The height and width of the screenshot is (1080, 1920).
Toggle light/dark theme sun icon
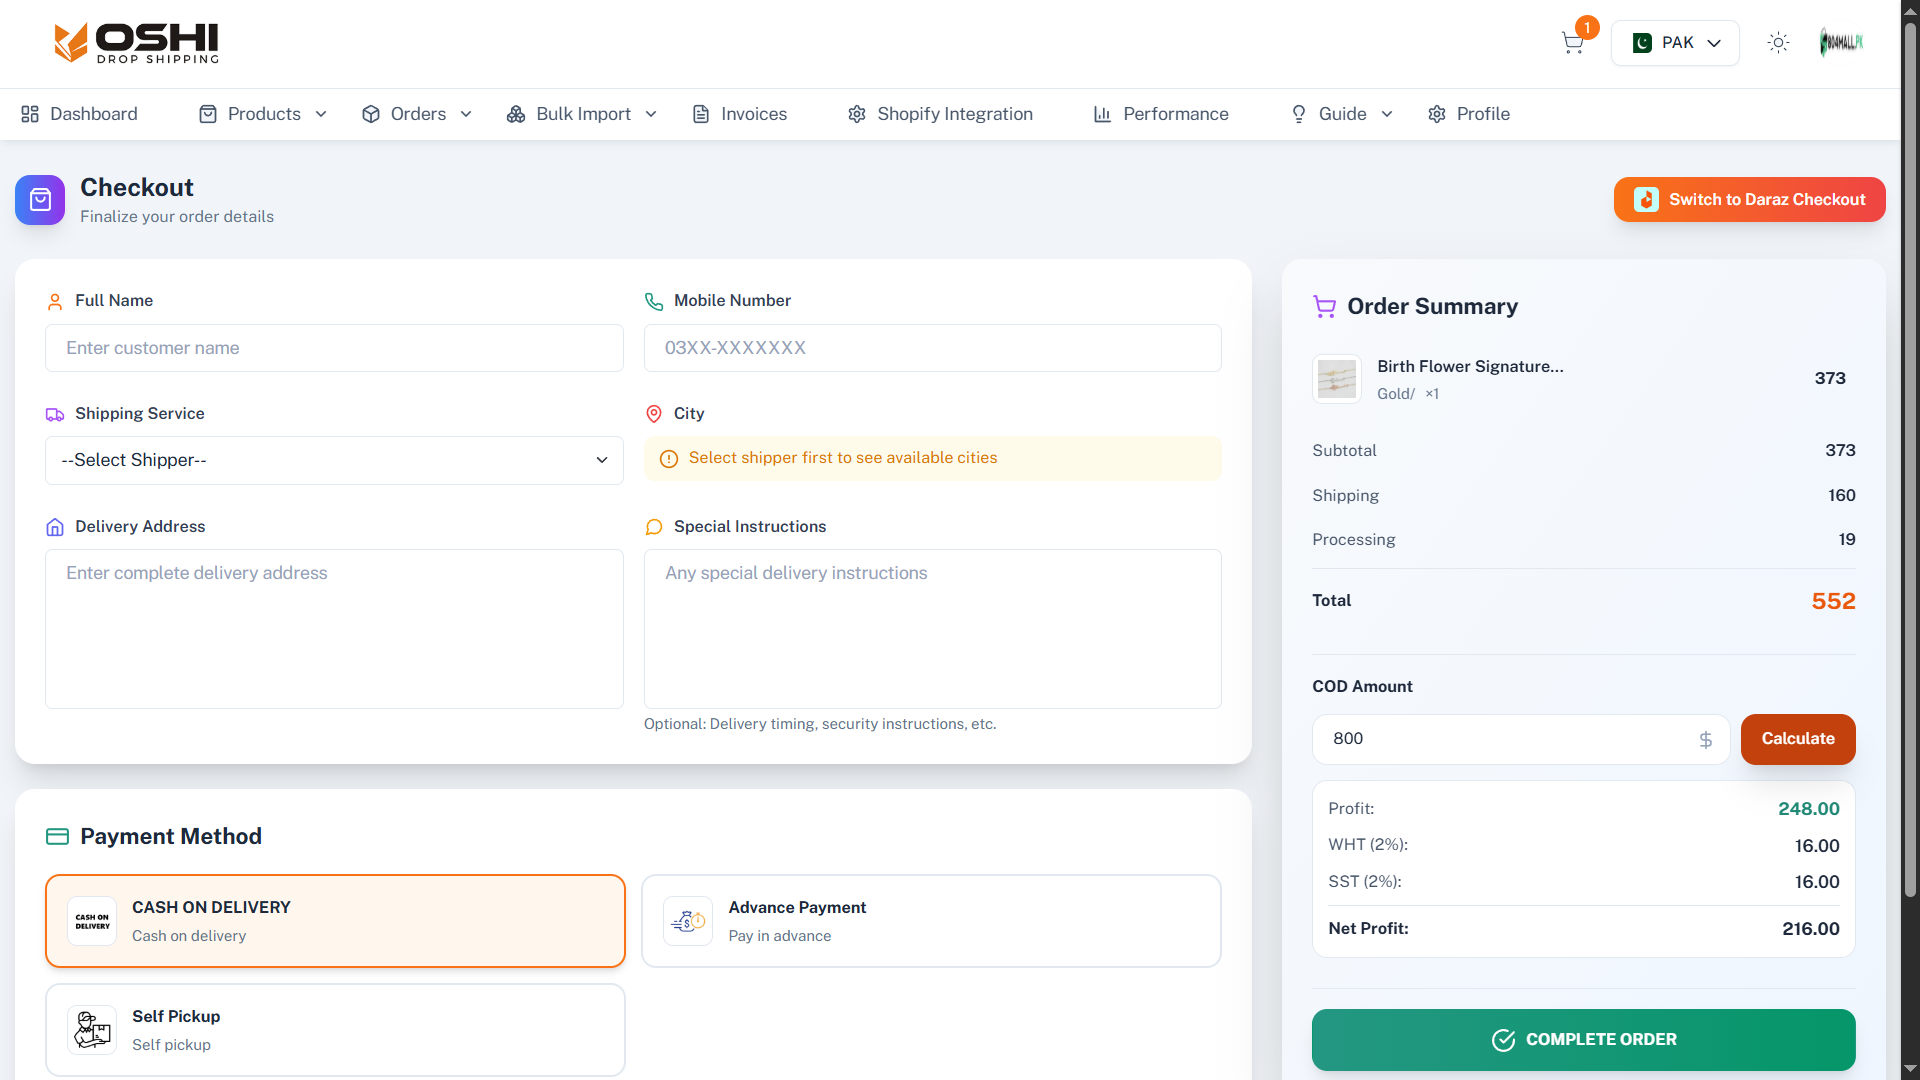[x=1778, y=43]
